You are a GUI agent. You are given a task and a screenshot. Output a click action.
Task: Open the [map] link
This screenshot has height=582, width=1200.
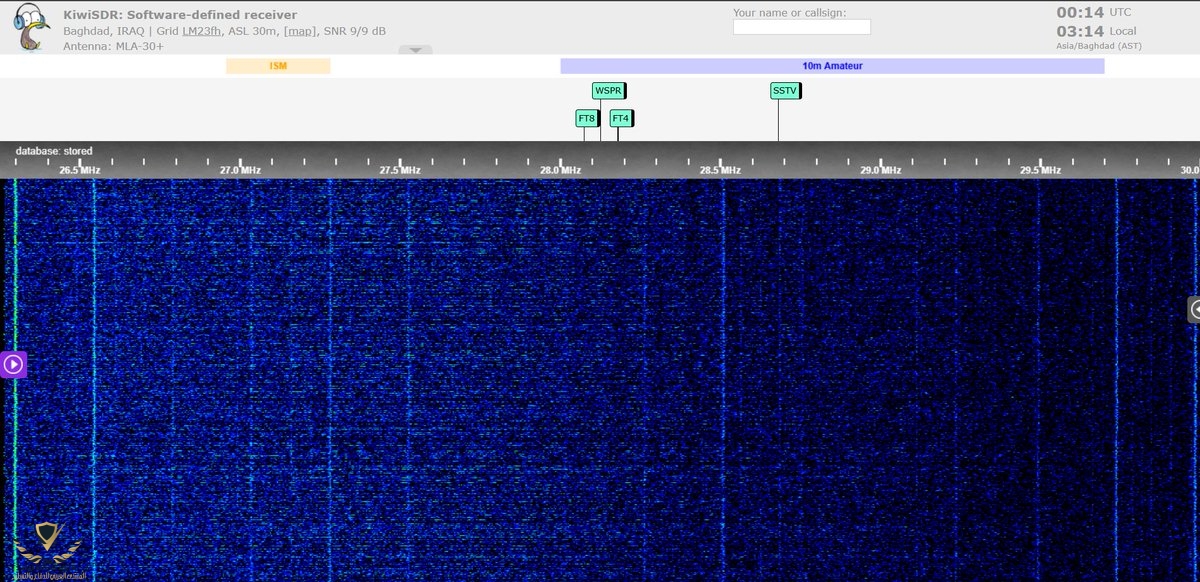pos(300,31)
